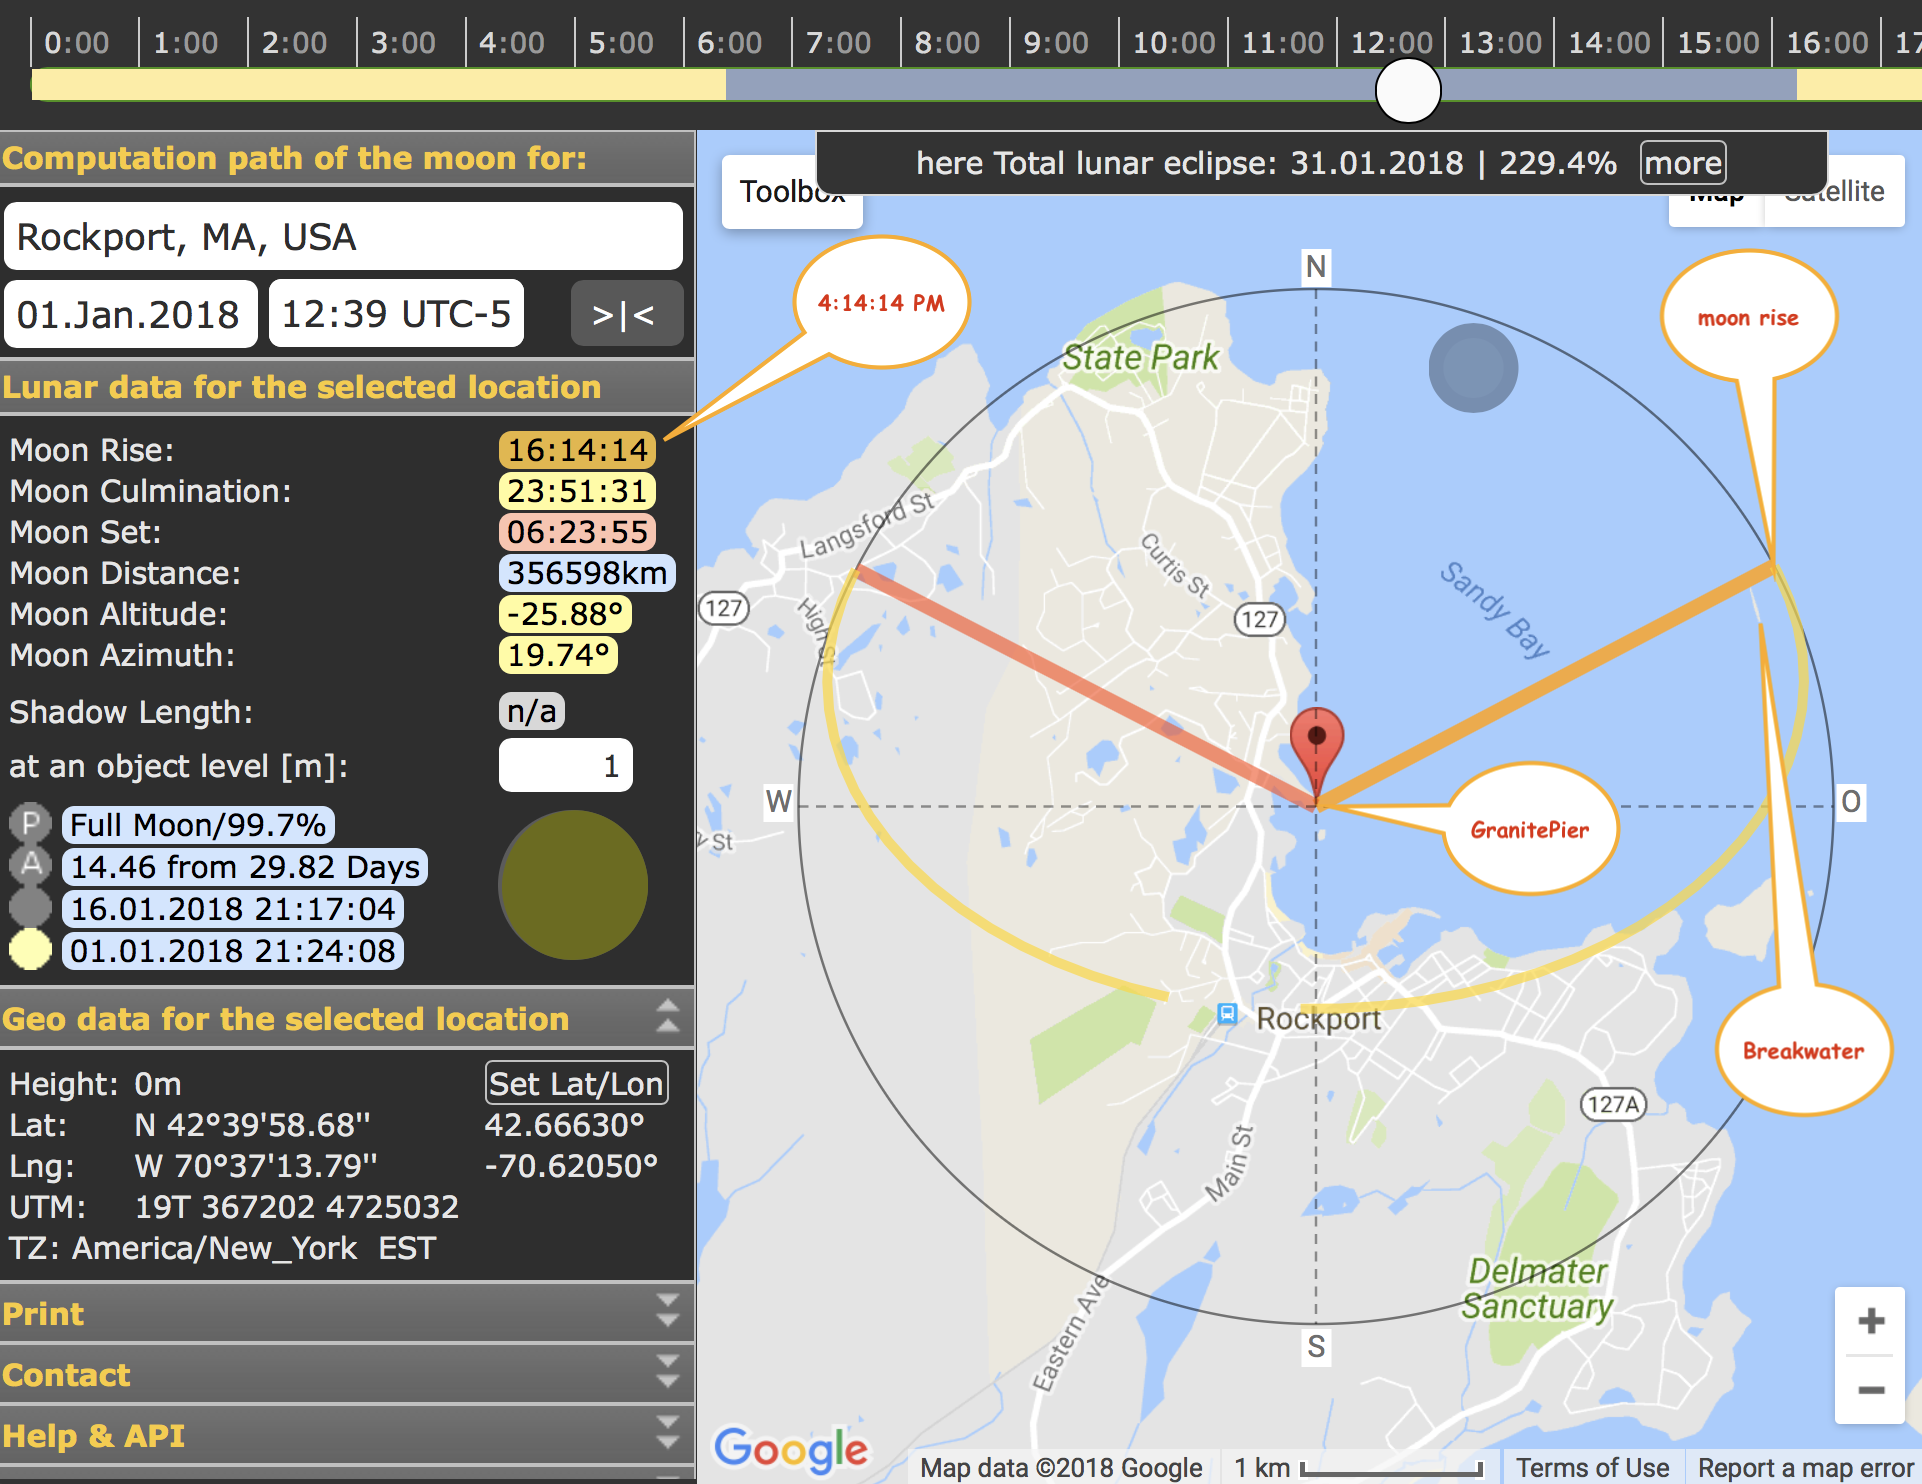Click the zoom out minus button
Screen dimensions: 1922x1484
tap(1869, 1390)
